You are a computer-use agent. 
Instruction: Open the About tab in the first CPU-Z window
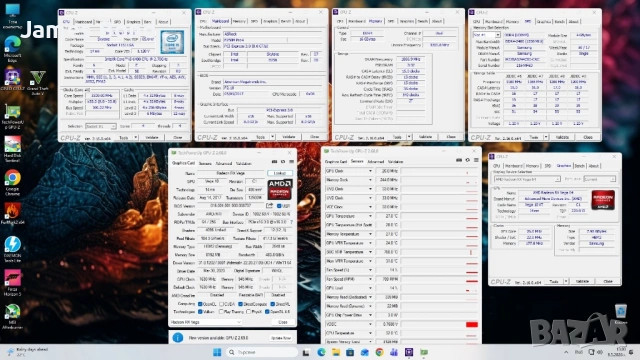[x=163, y=22]
